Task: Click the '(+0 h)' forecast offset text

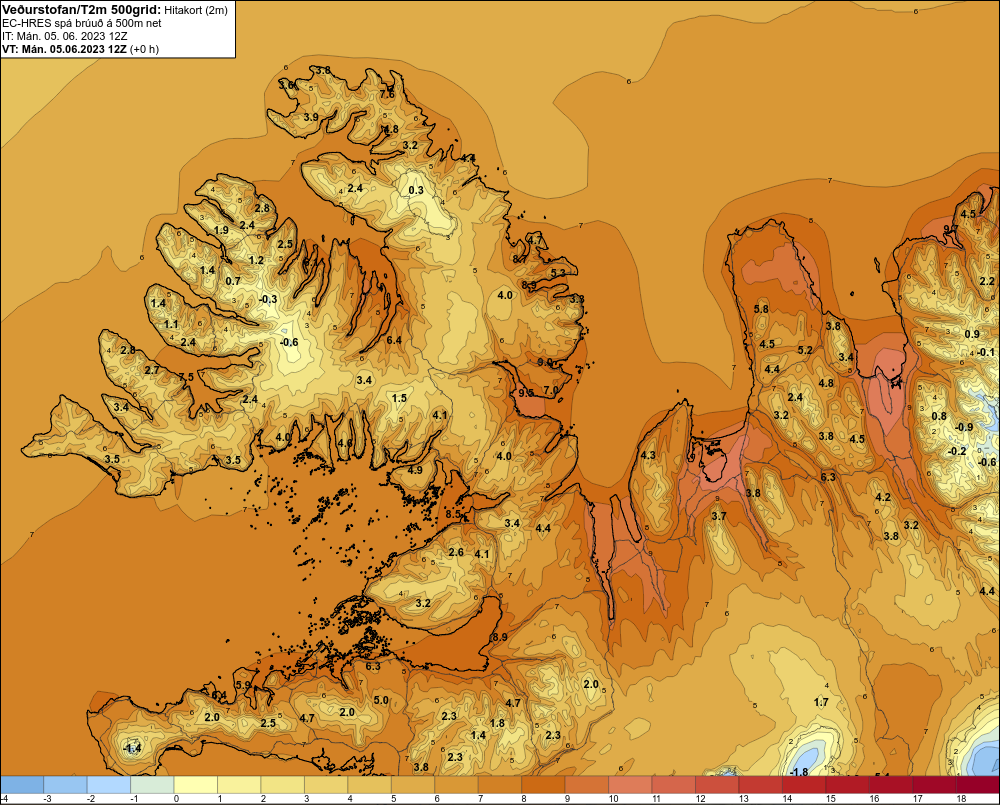Action: [x=144, y=49]
